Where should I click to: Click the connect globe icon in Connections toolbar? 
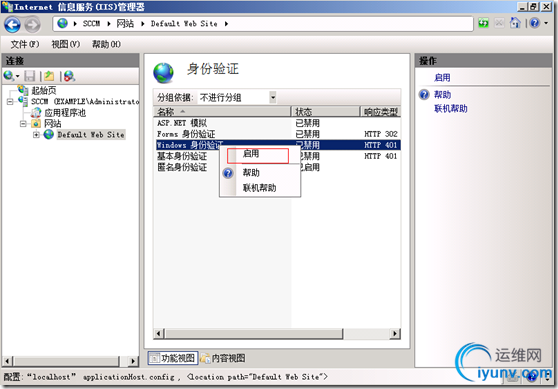[x=8, y=76]
